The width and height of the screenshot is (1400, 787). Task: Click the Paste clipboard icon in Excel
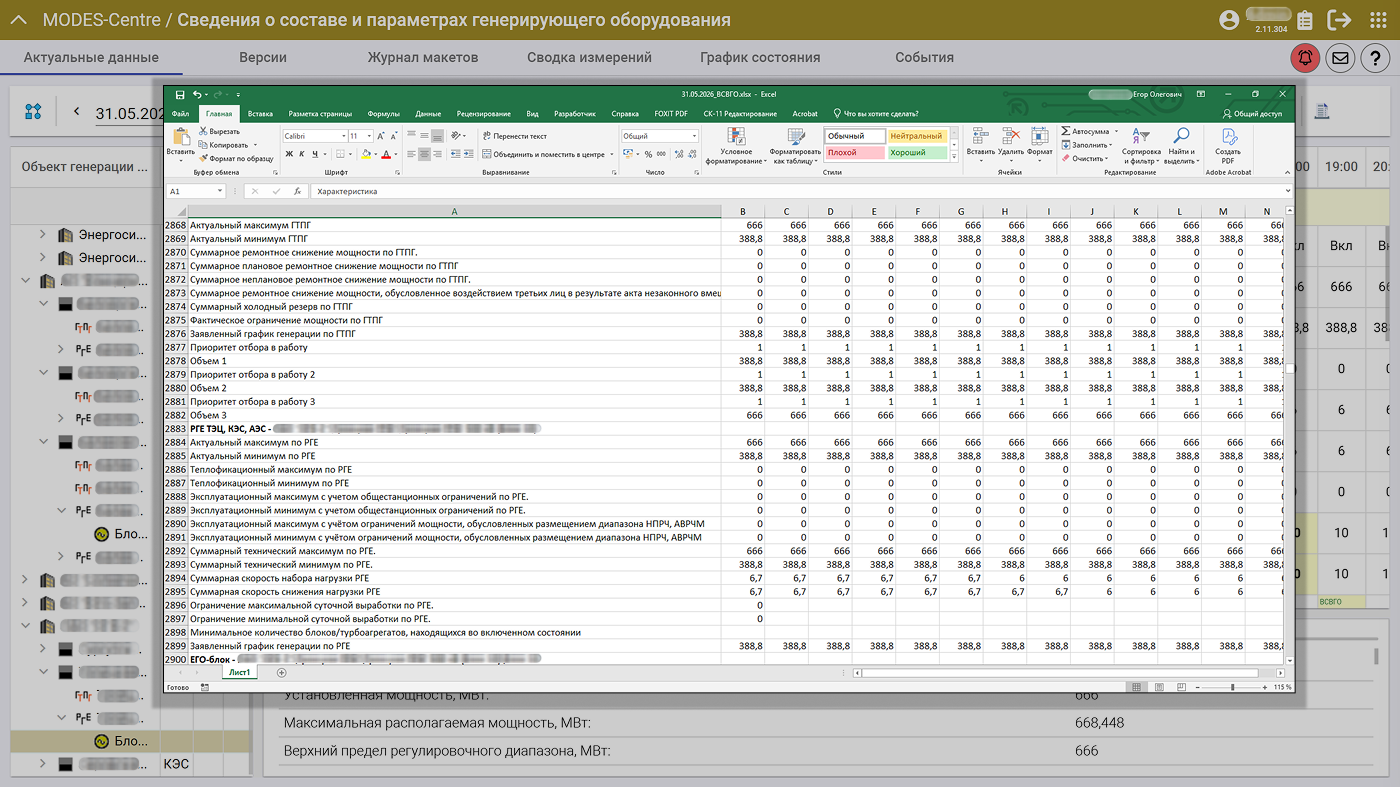(x=181, y=135)
